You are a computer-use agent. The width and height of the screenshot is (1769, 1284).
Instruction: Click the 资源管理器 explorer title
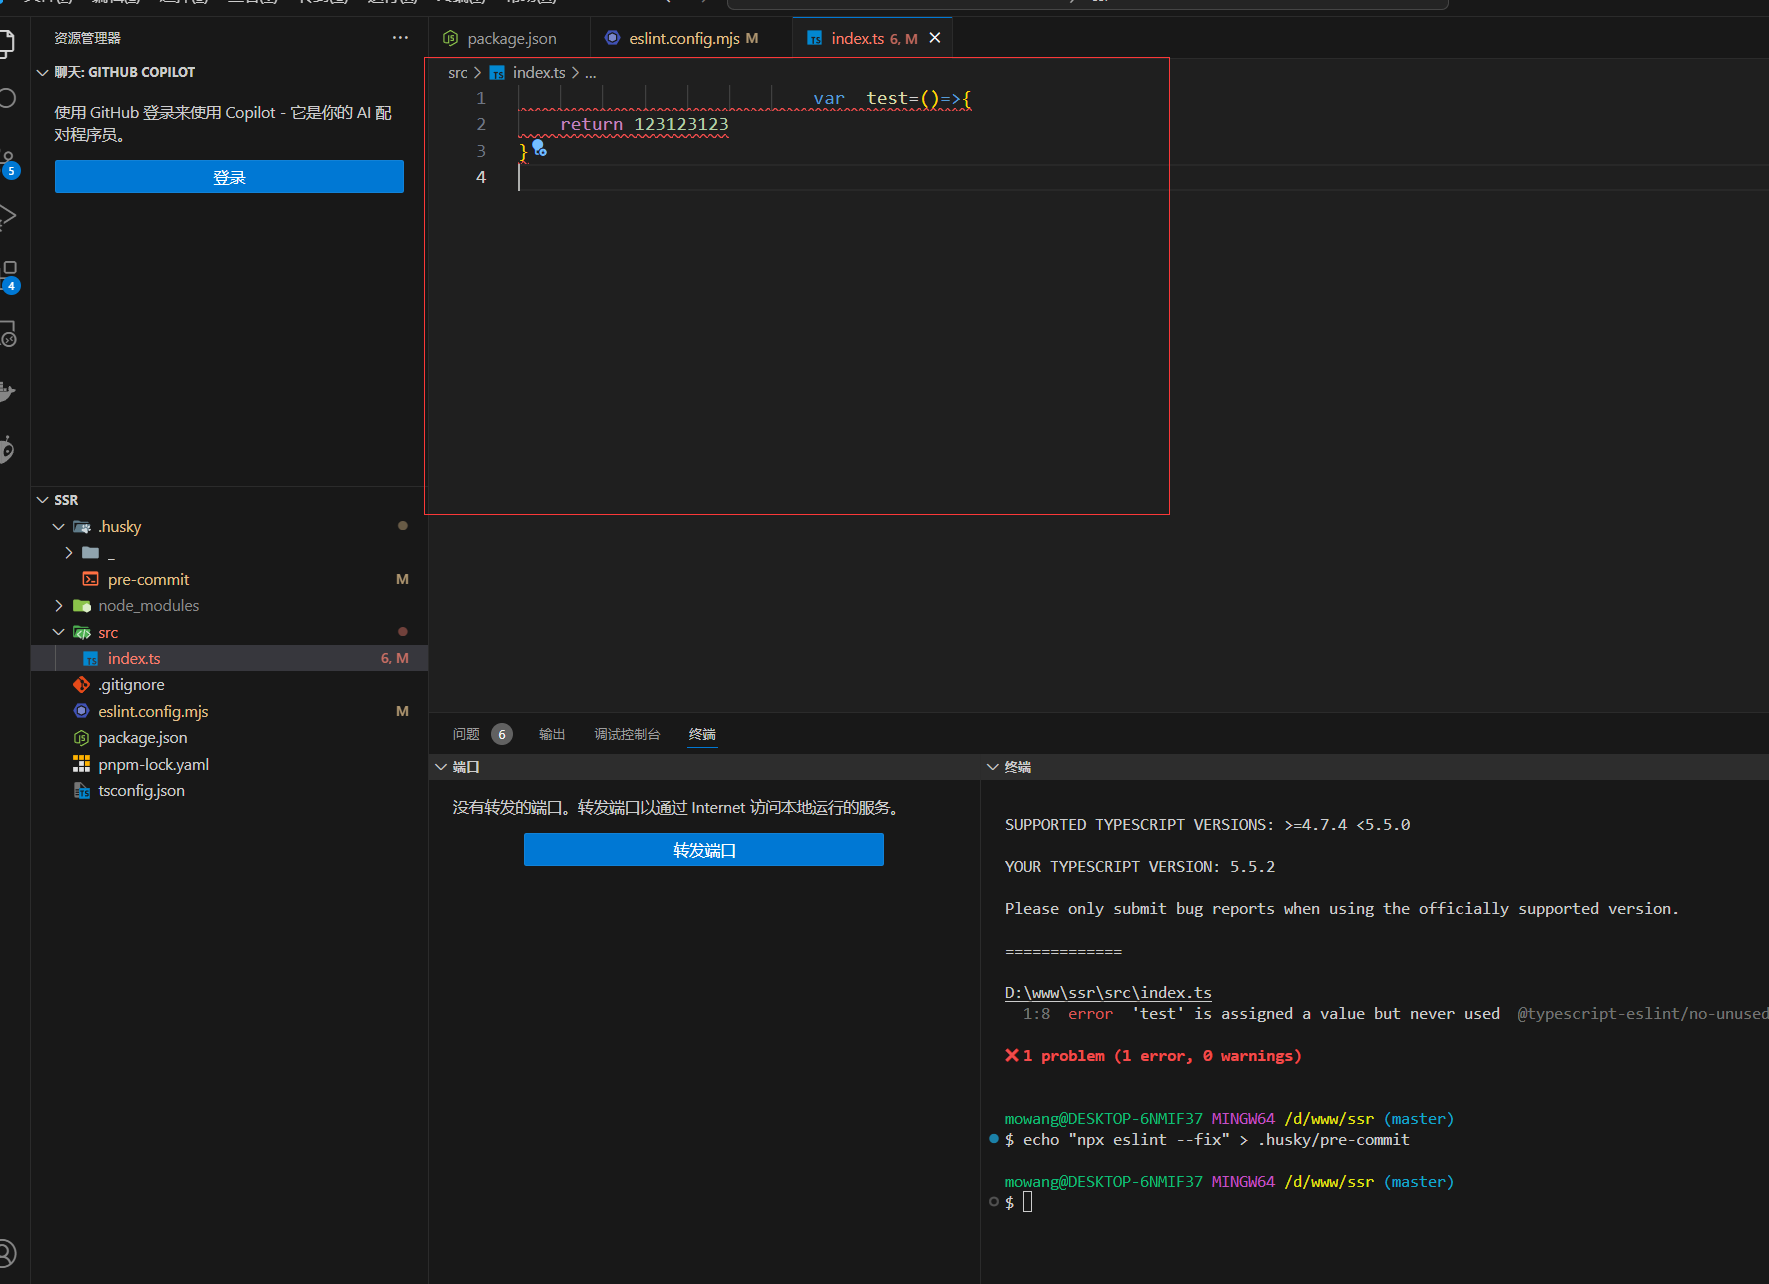tap(87, 38)
